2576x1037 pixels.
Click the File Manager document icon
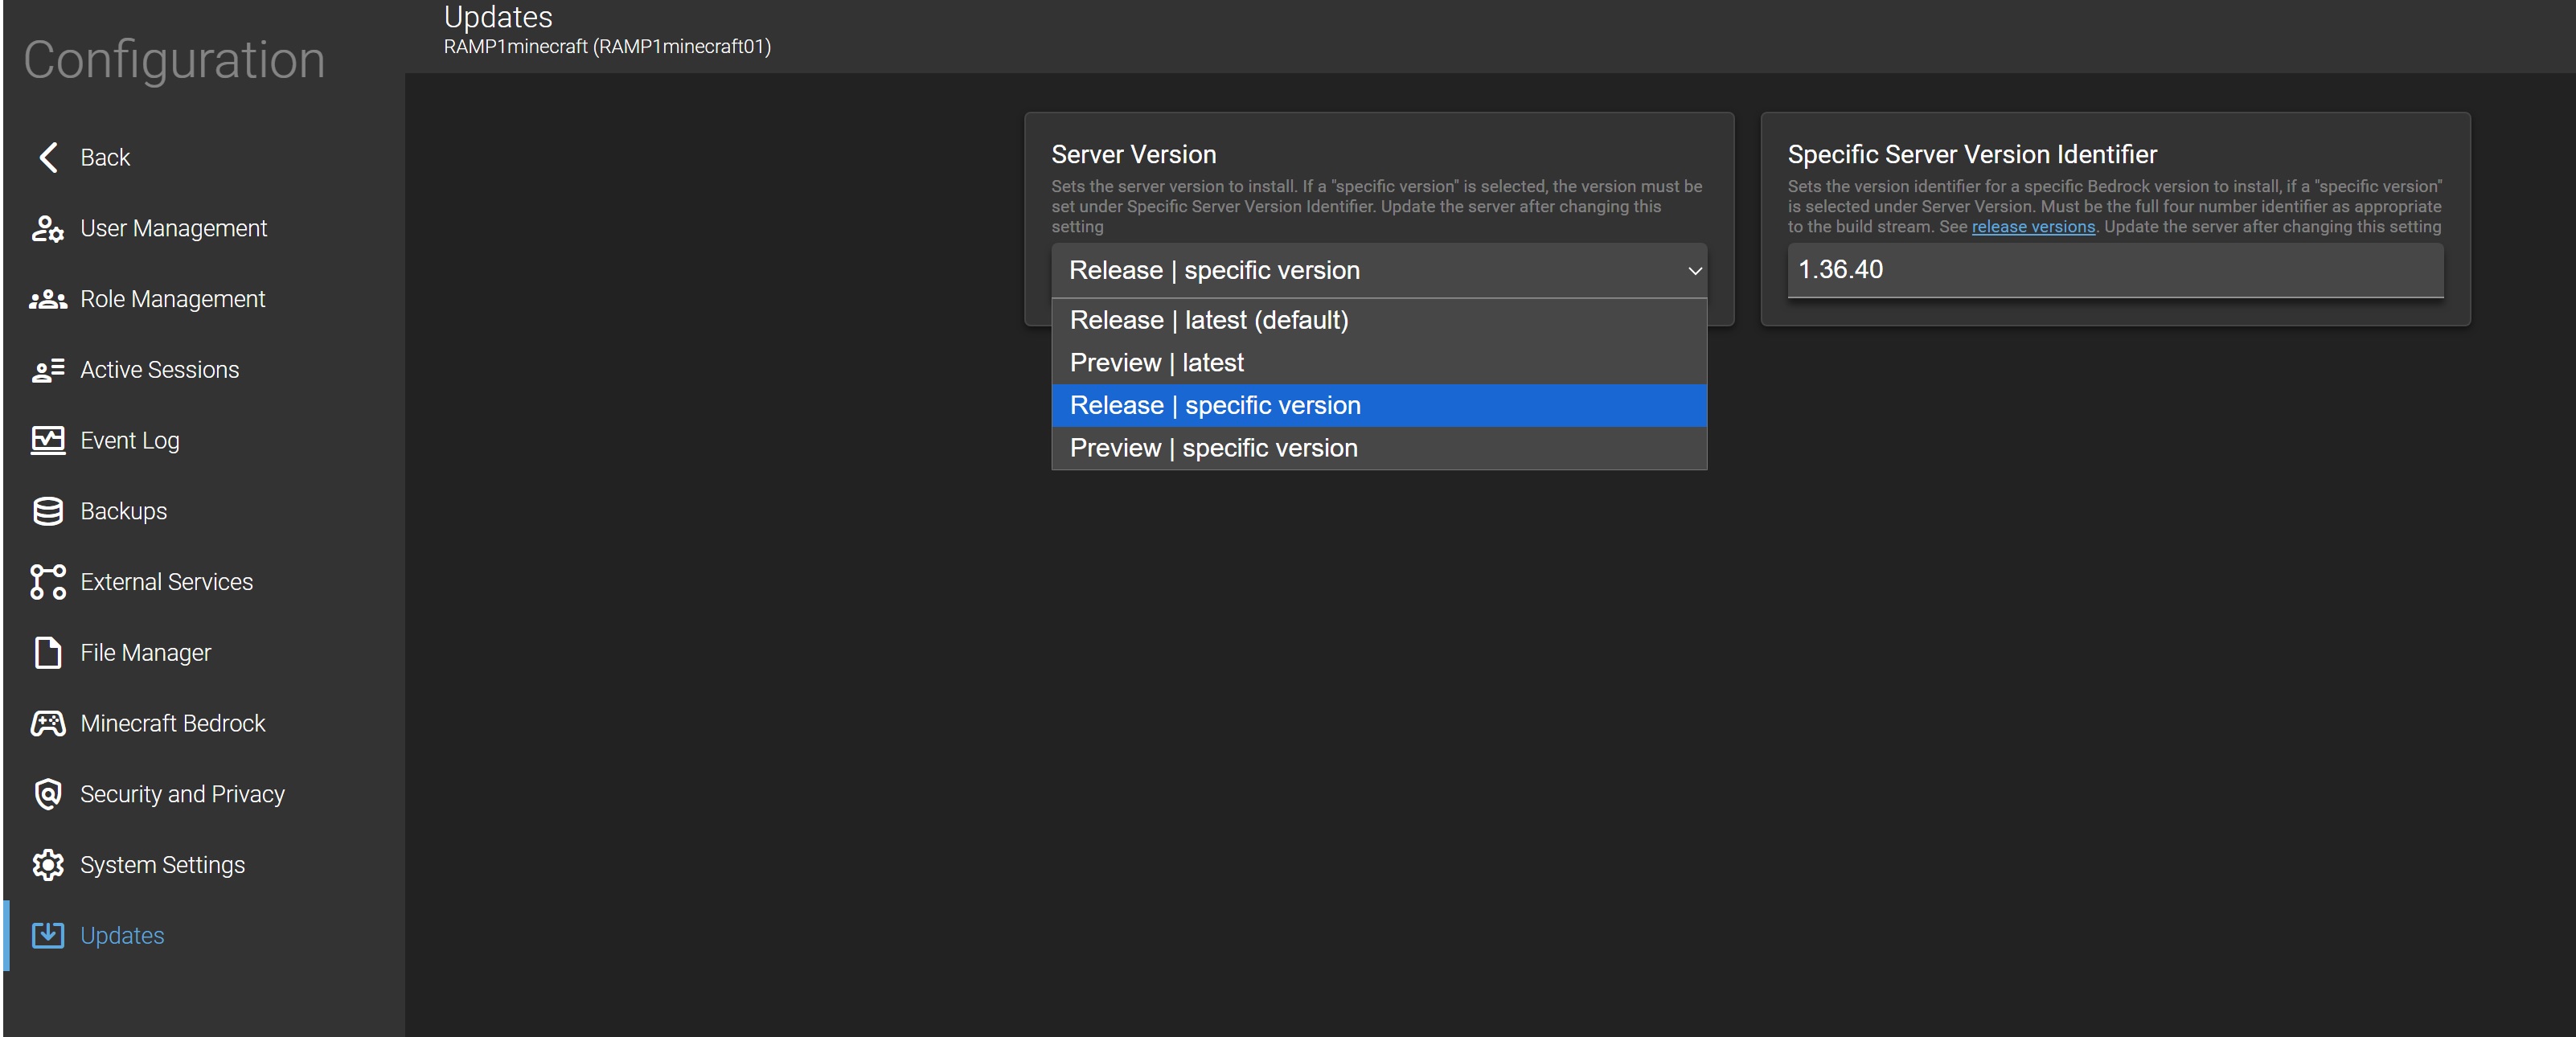(x=47, y=652)
